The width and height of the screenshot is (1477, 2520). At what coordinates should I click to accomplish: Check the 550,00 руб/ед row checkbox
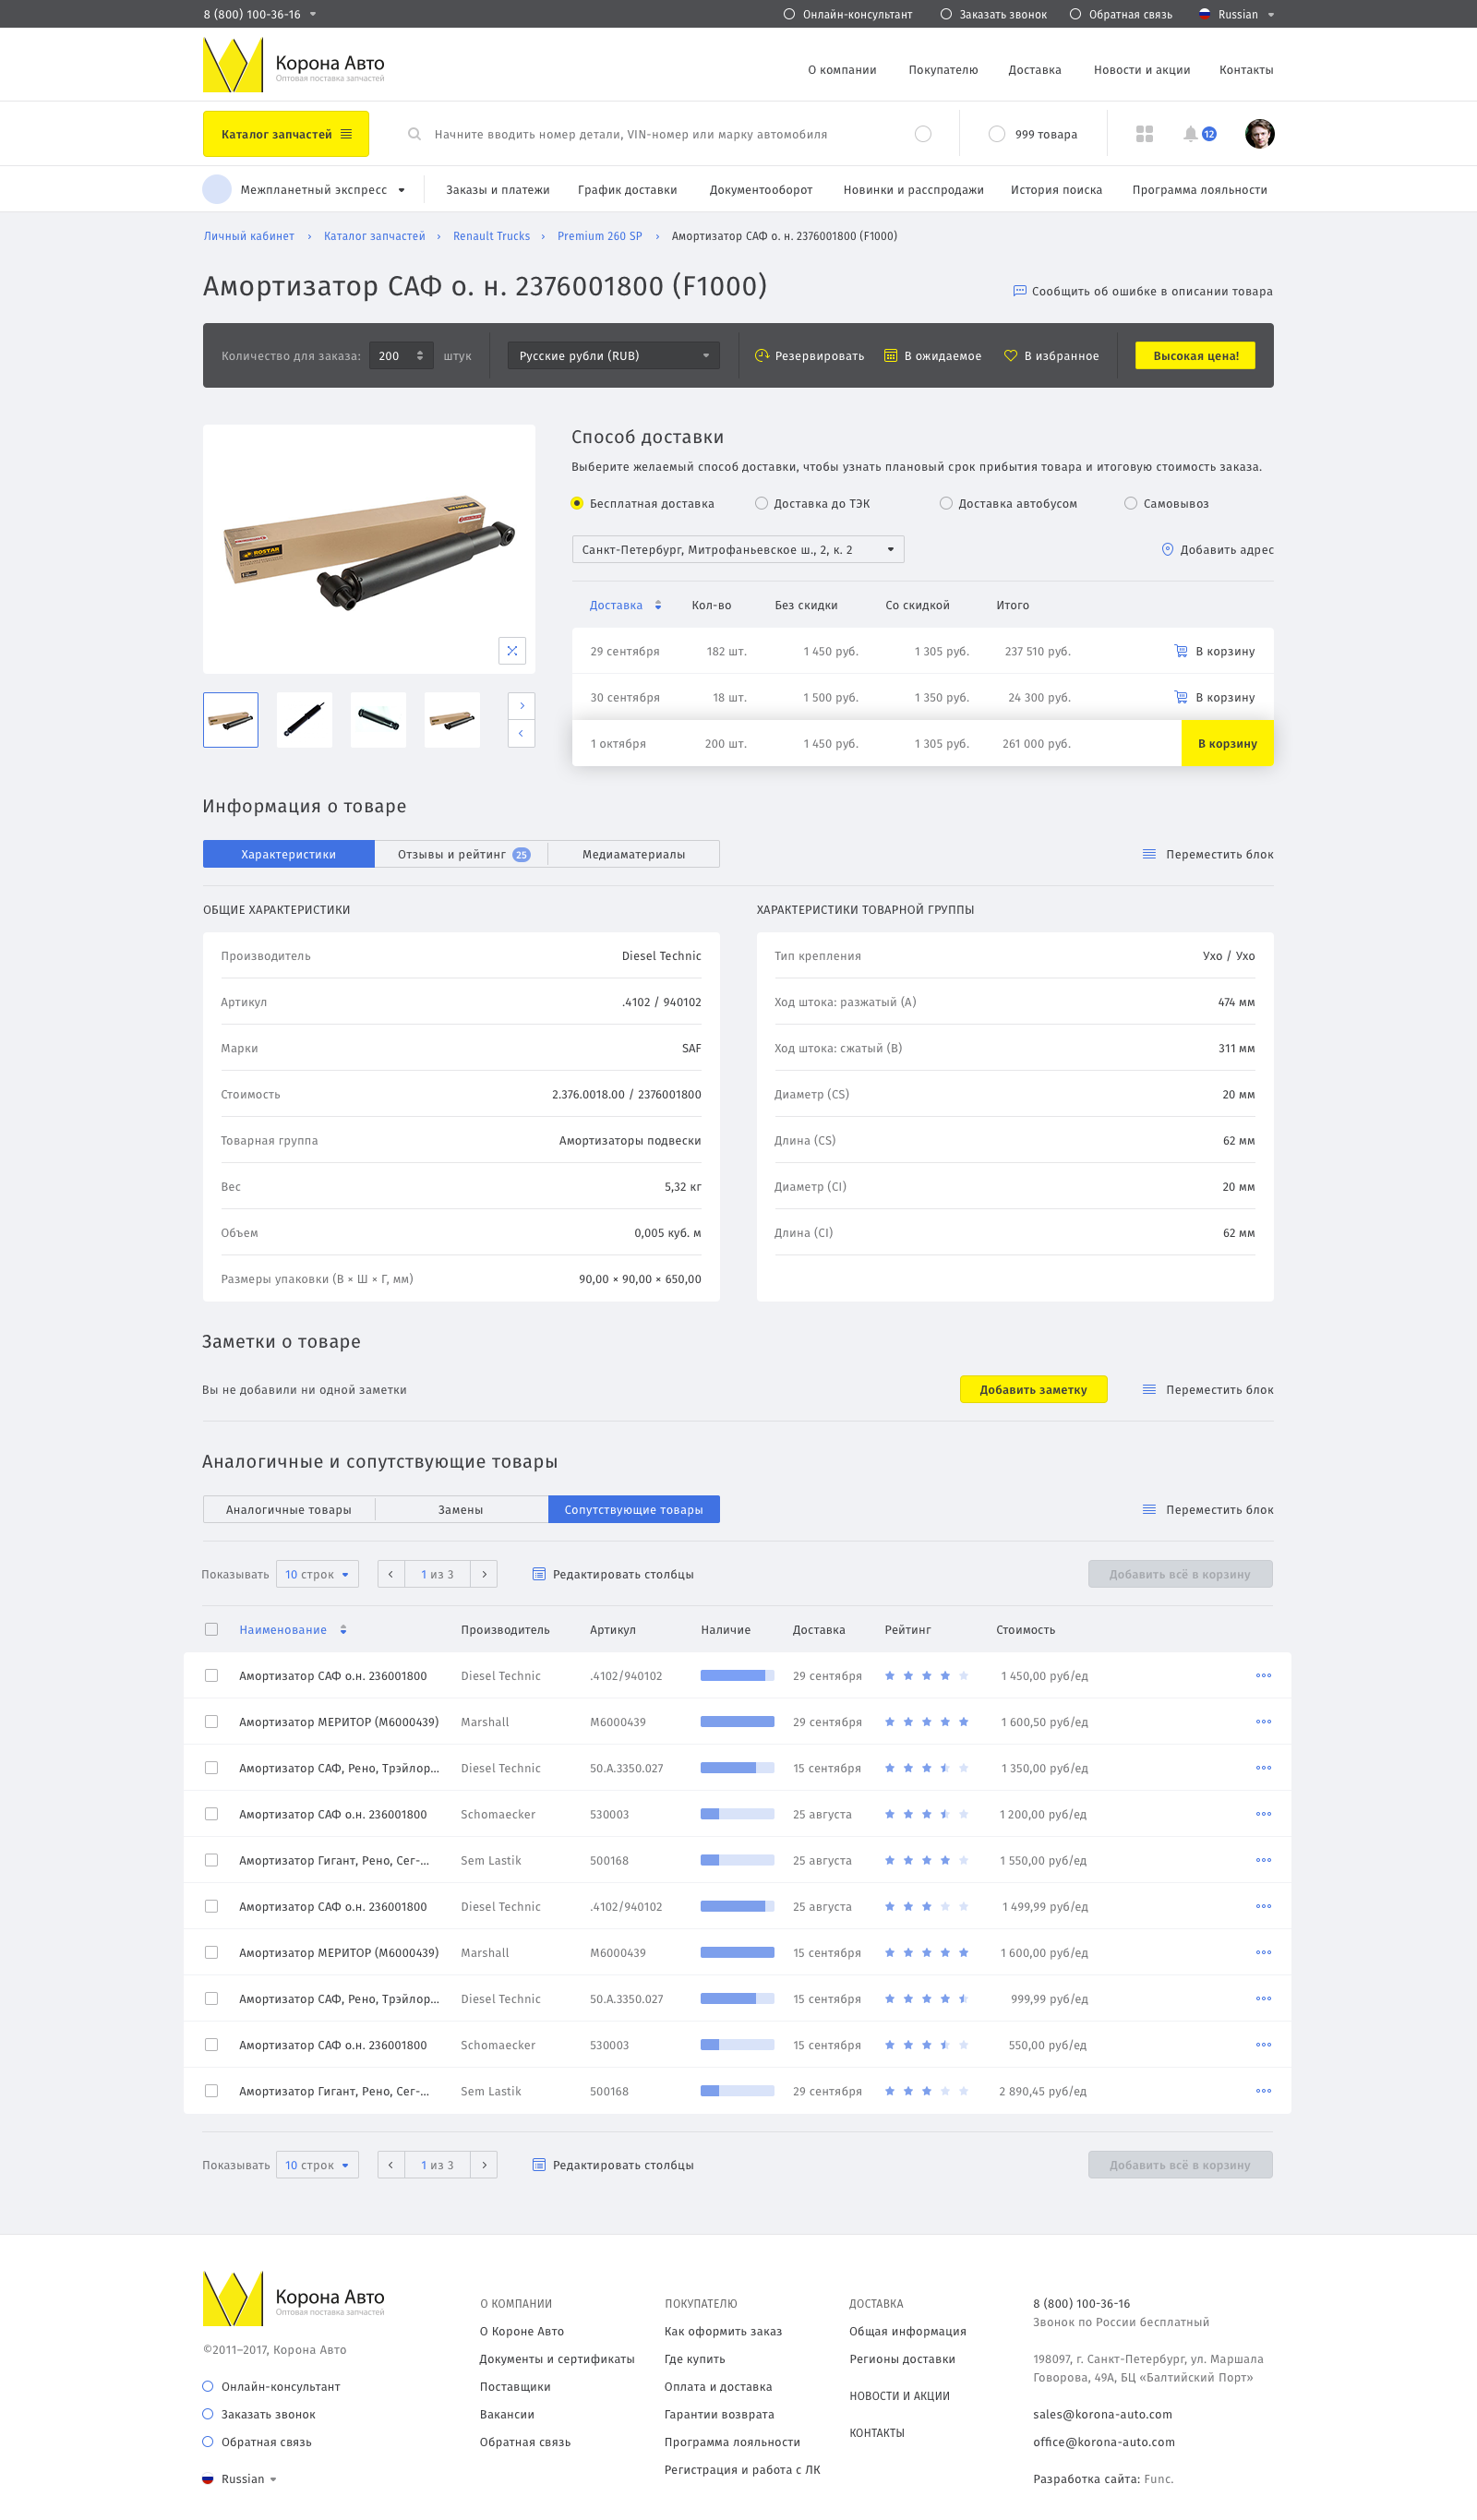tap(211, 2045)
